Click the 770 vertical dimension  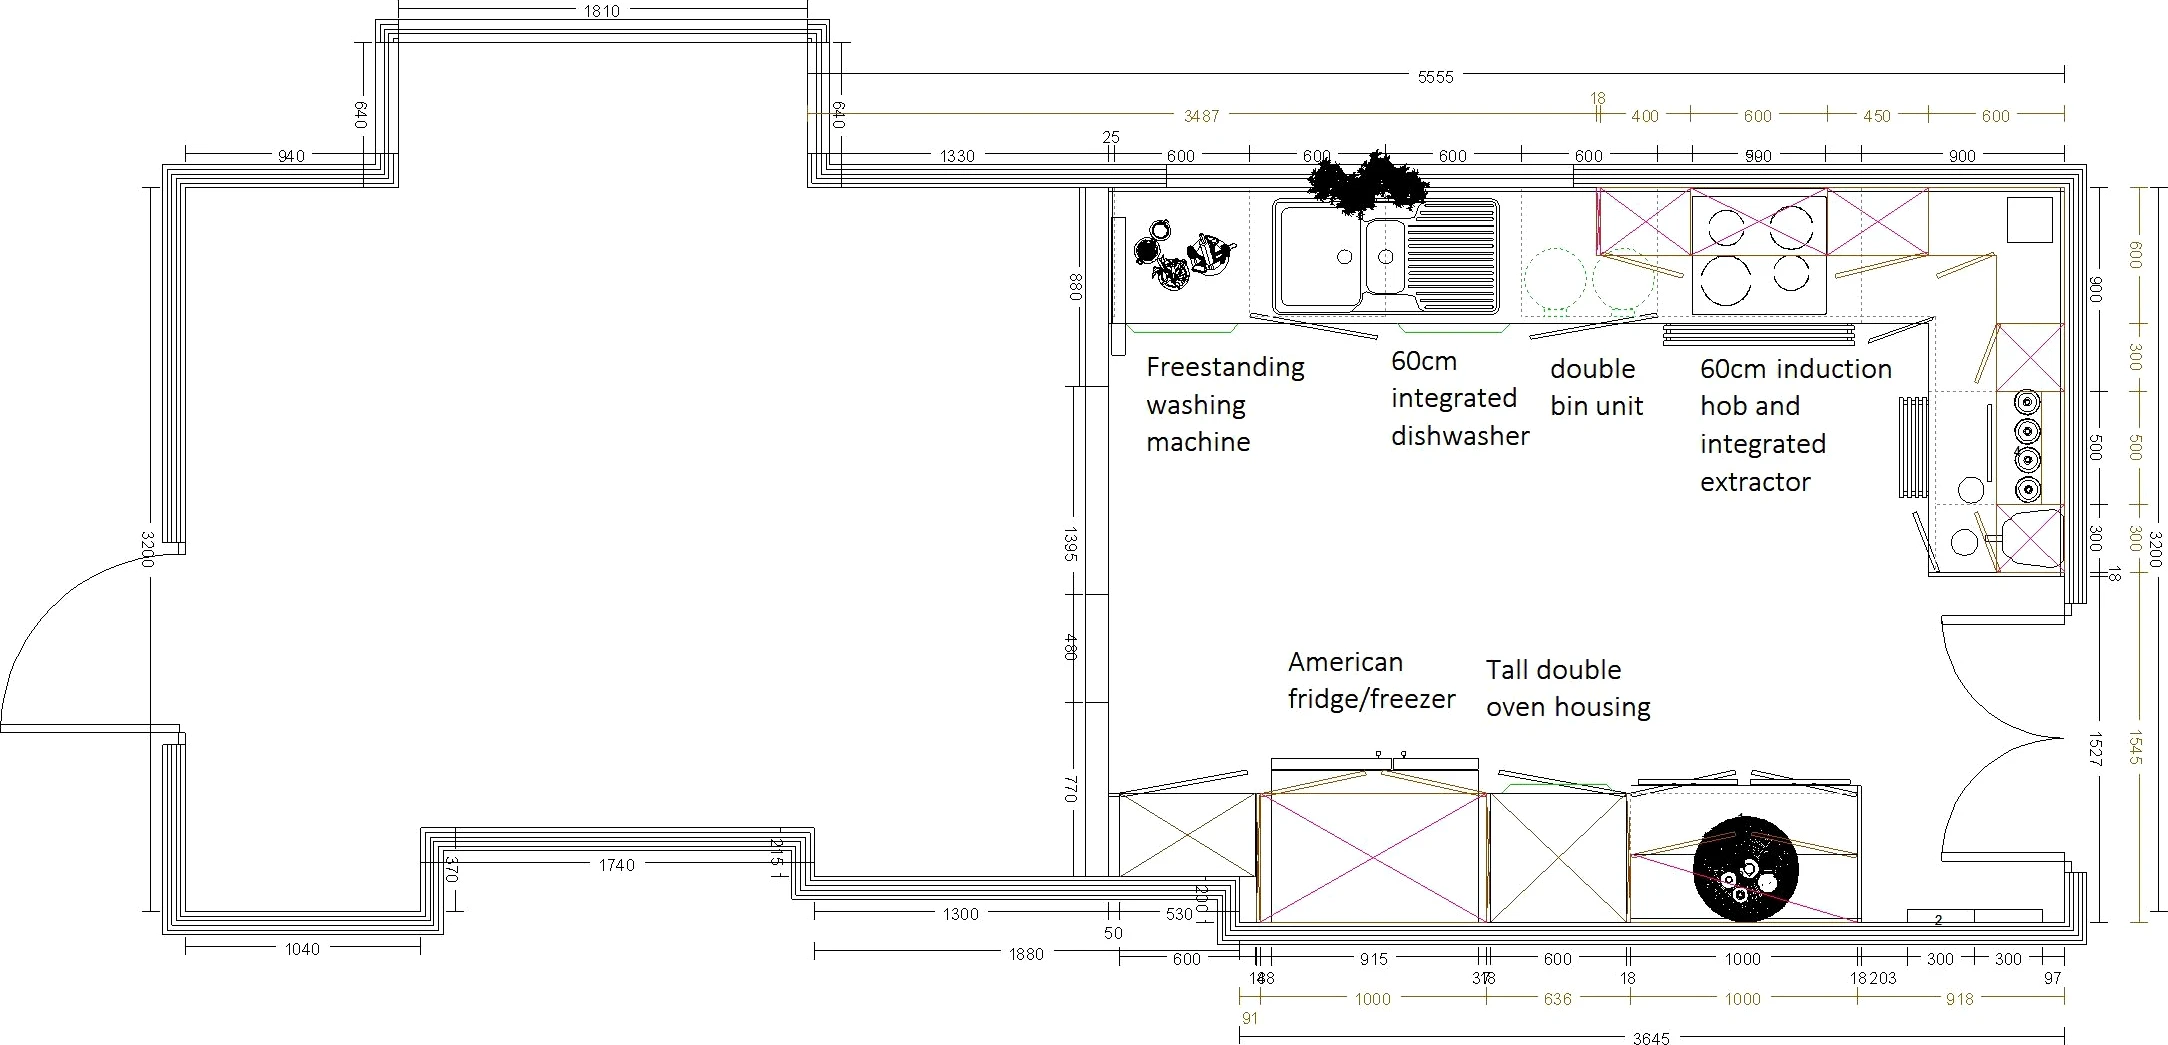[x=1069, y=789]
